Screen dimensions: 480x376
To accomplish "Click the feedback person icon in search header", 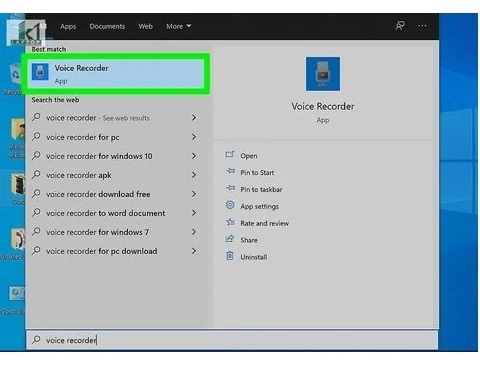I will point(400,26).
